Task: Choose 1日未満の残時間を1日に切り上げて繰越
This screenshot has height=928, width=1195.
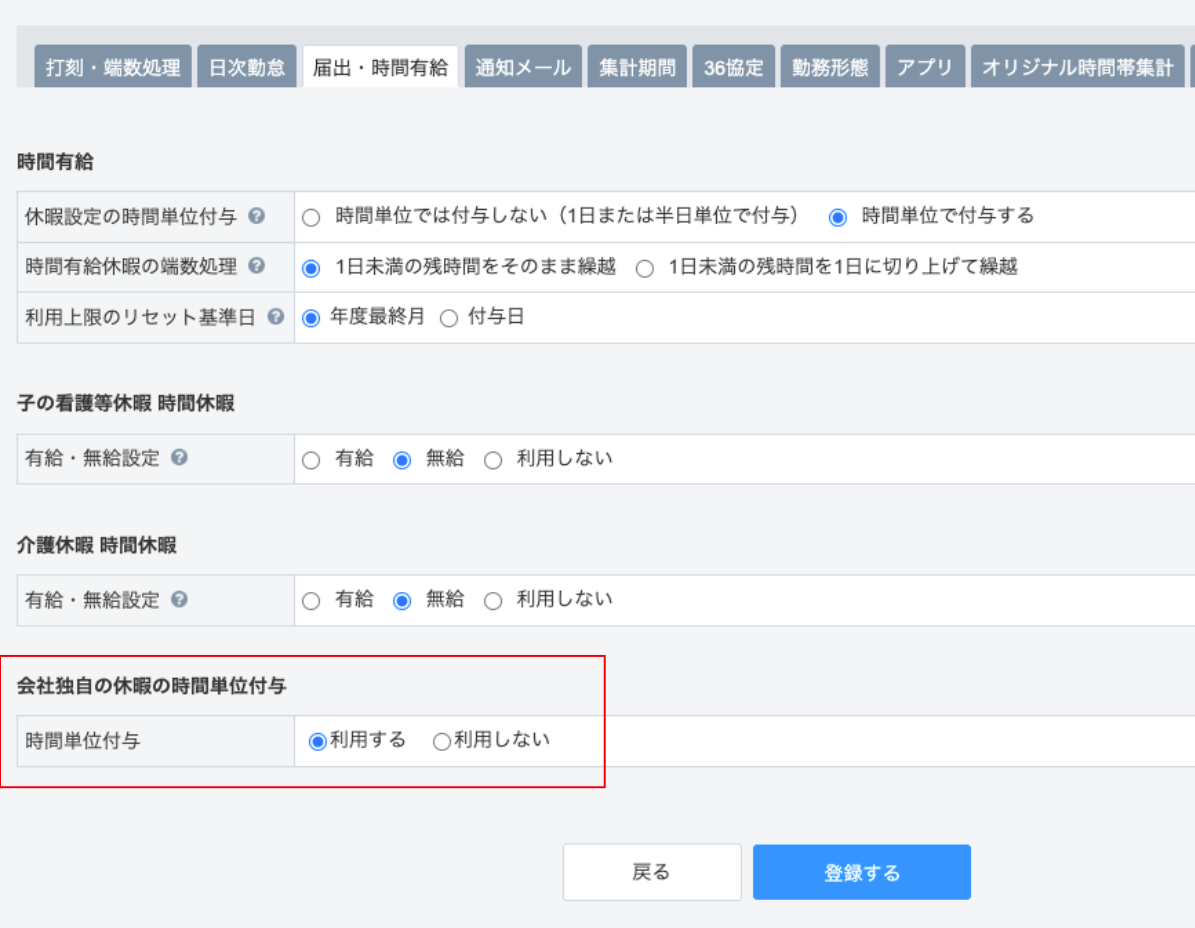Action: pyautogui.click(x=645, y=268)
